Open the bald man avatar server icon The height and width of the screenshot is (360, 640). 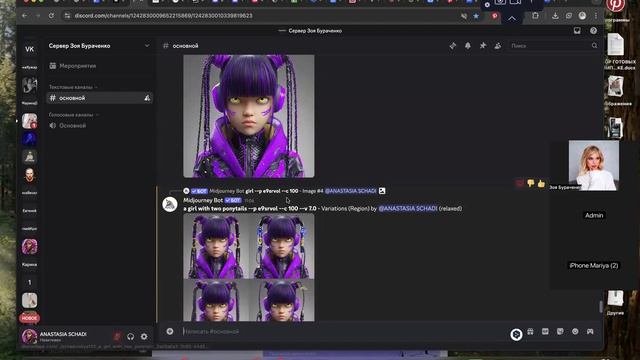pyautogui.click(x=29, y=175)
